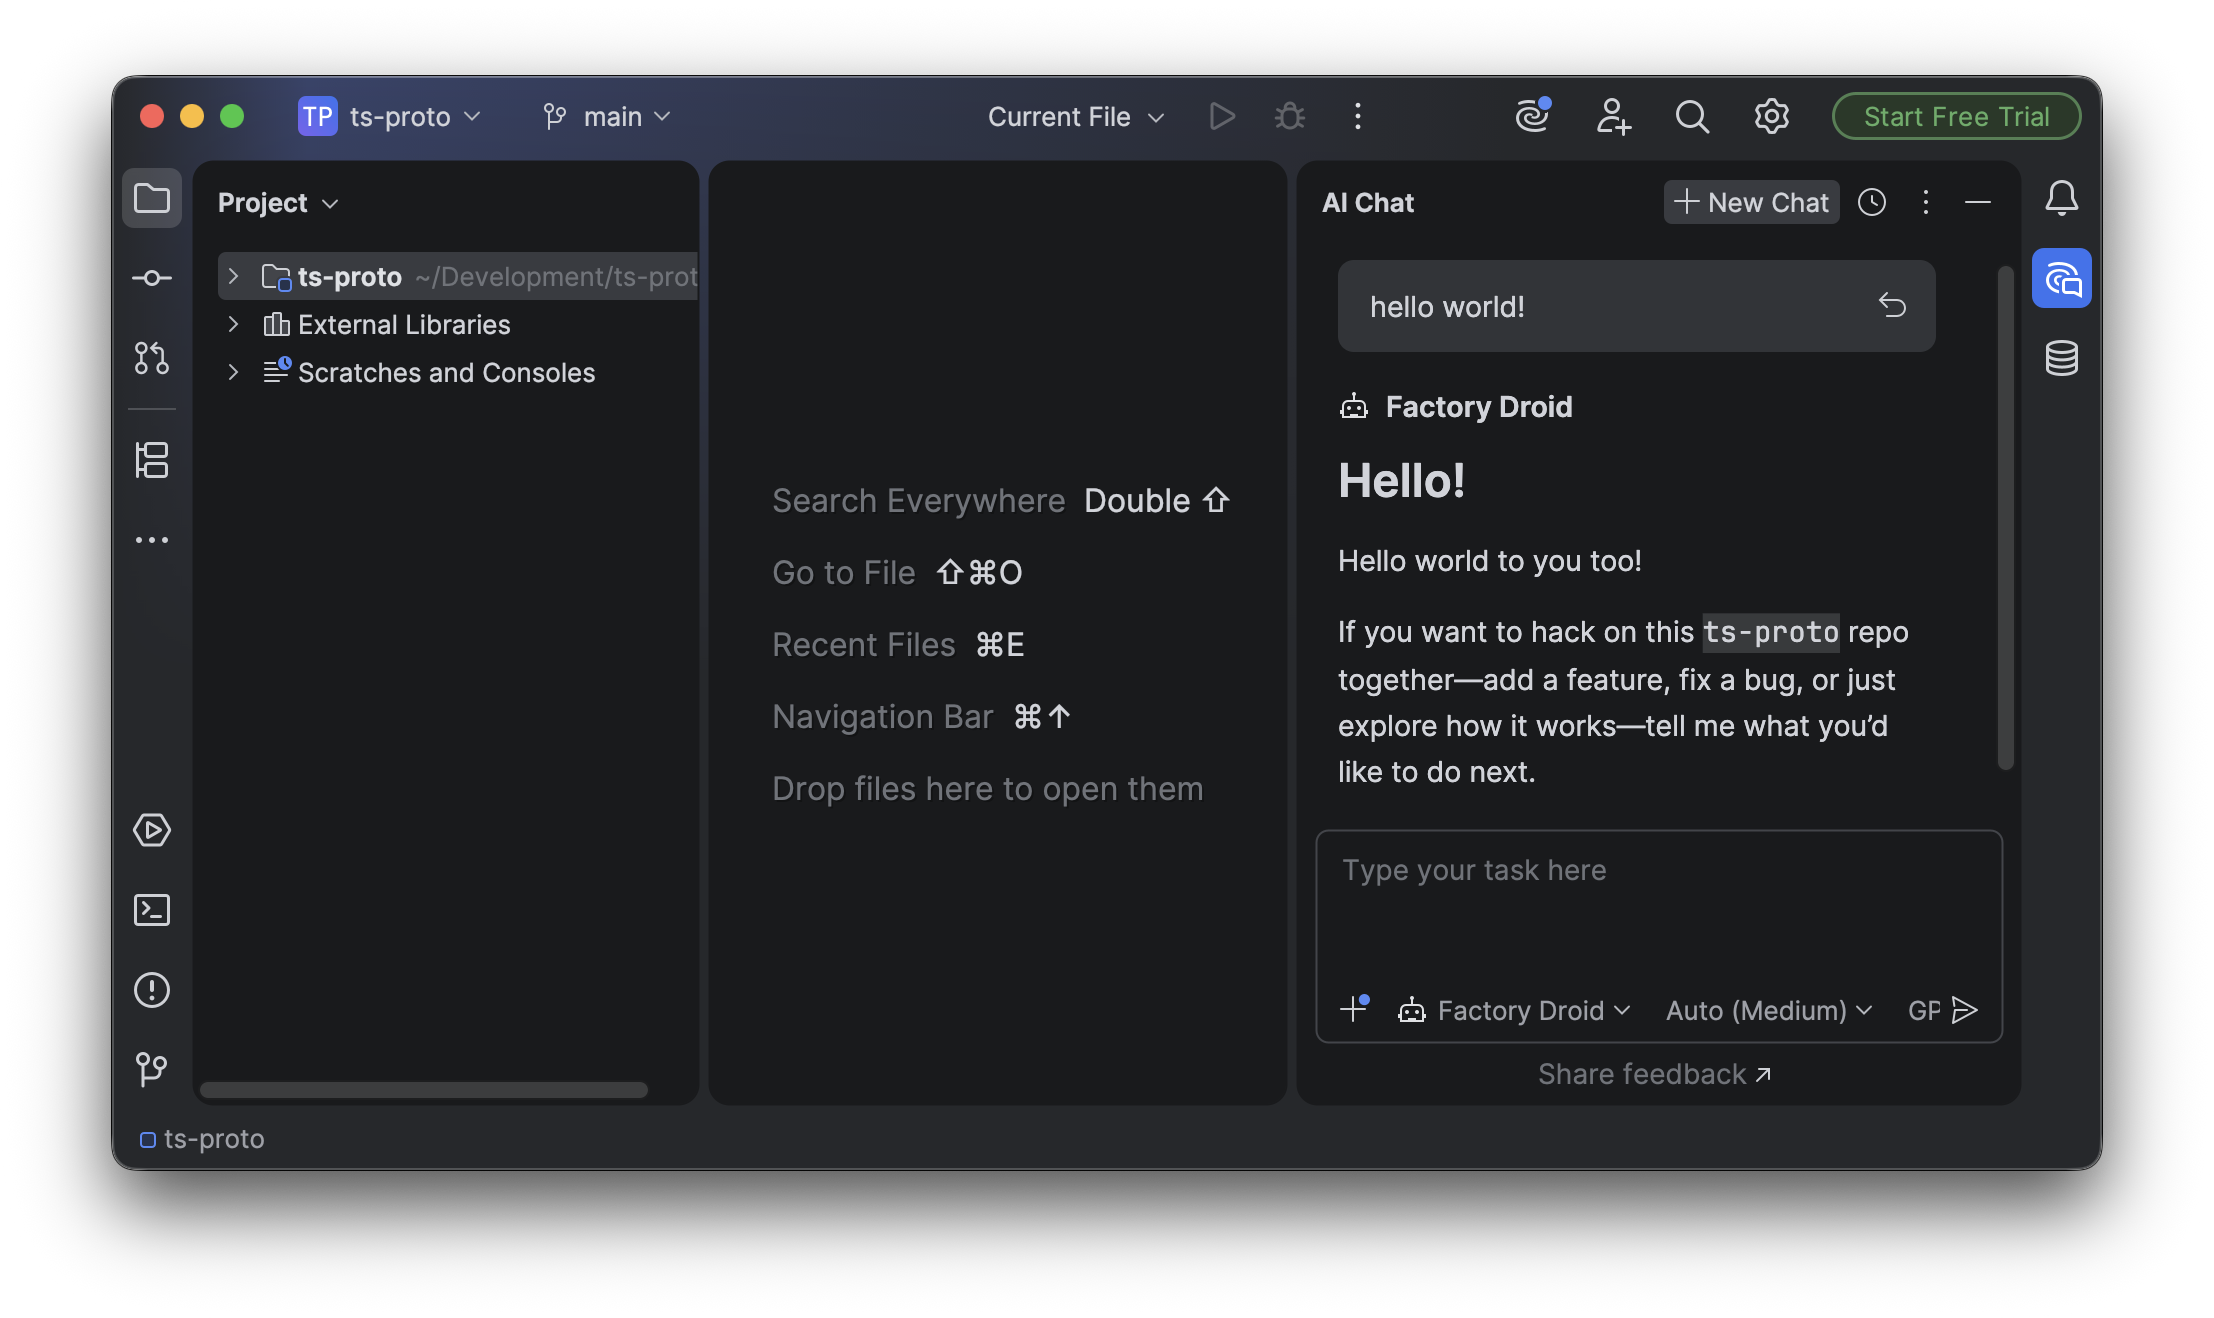Image resolution: width=2214 pixels, height=1318 pixels.
Task: Open the Git tool window
Action: pyautogui.click(x=152, y=1068)
